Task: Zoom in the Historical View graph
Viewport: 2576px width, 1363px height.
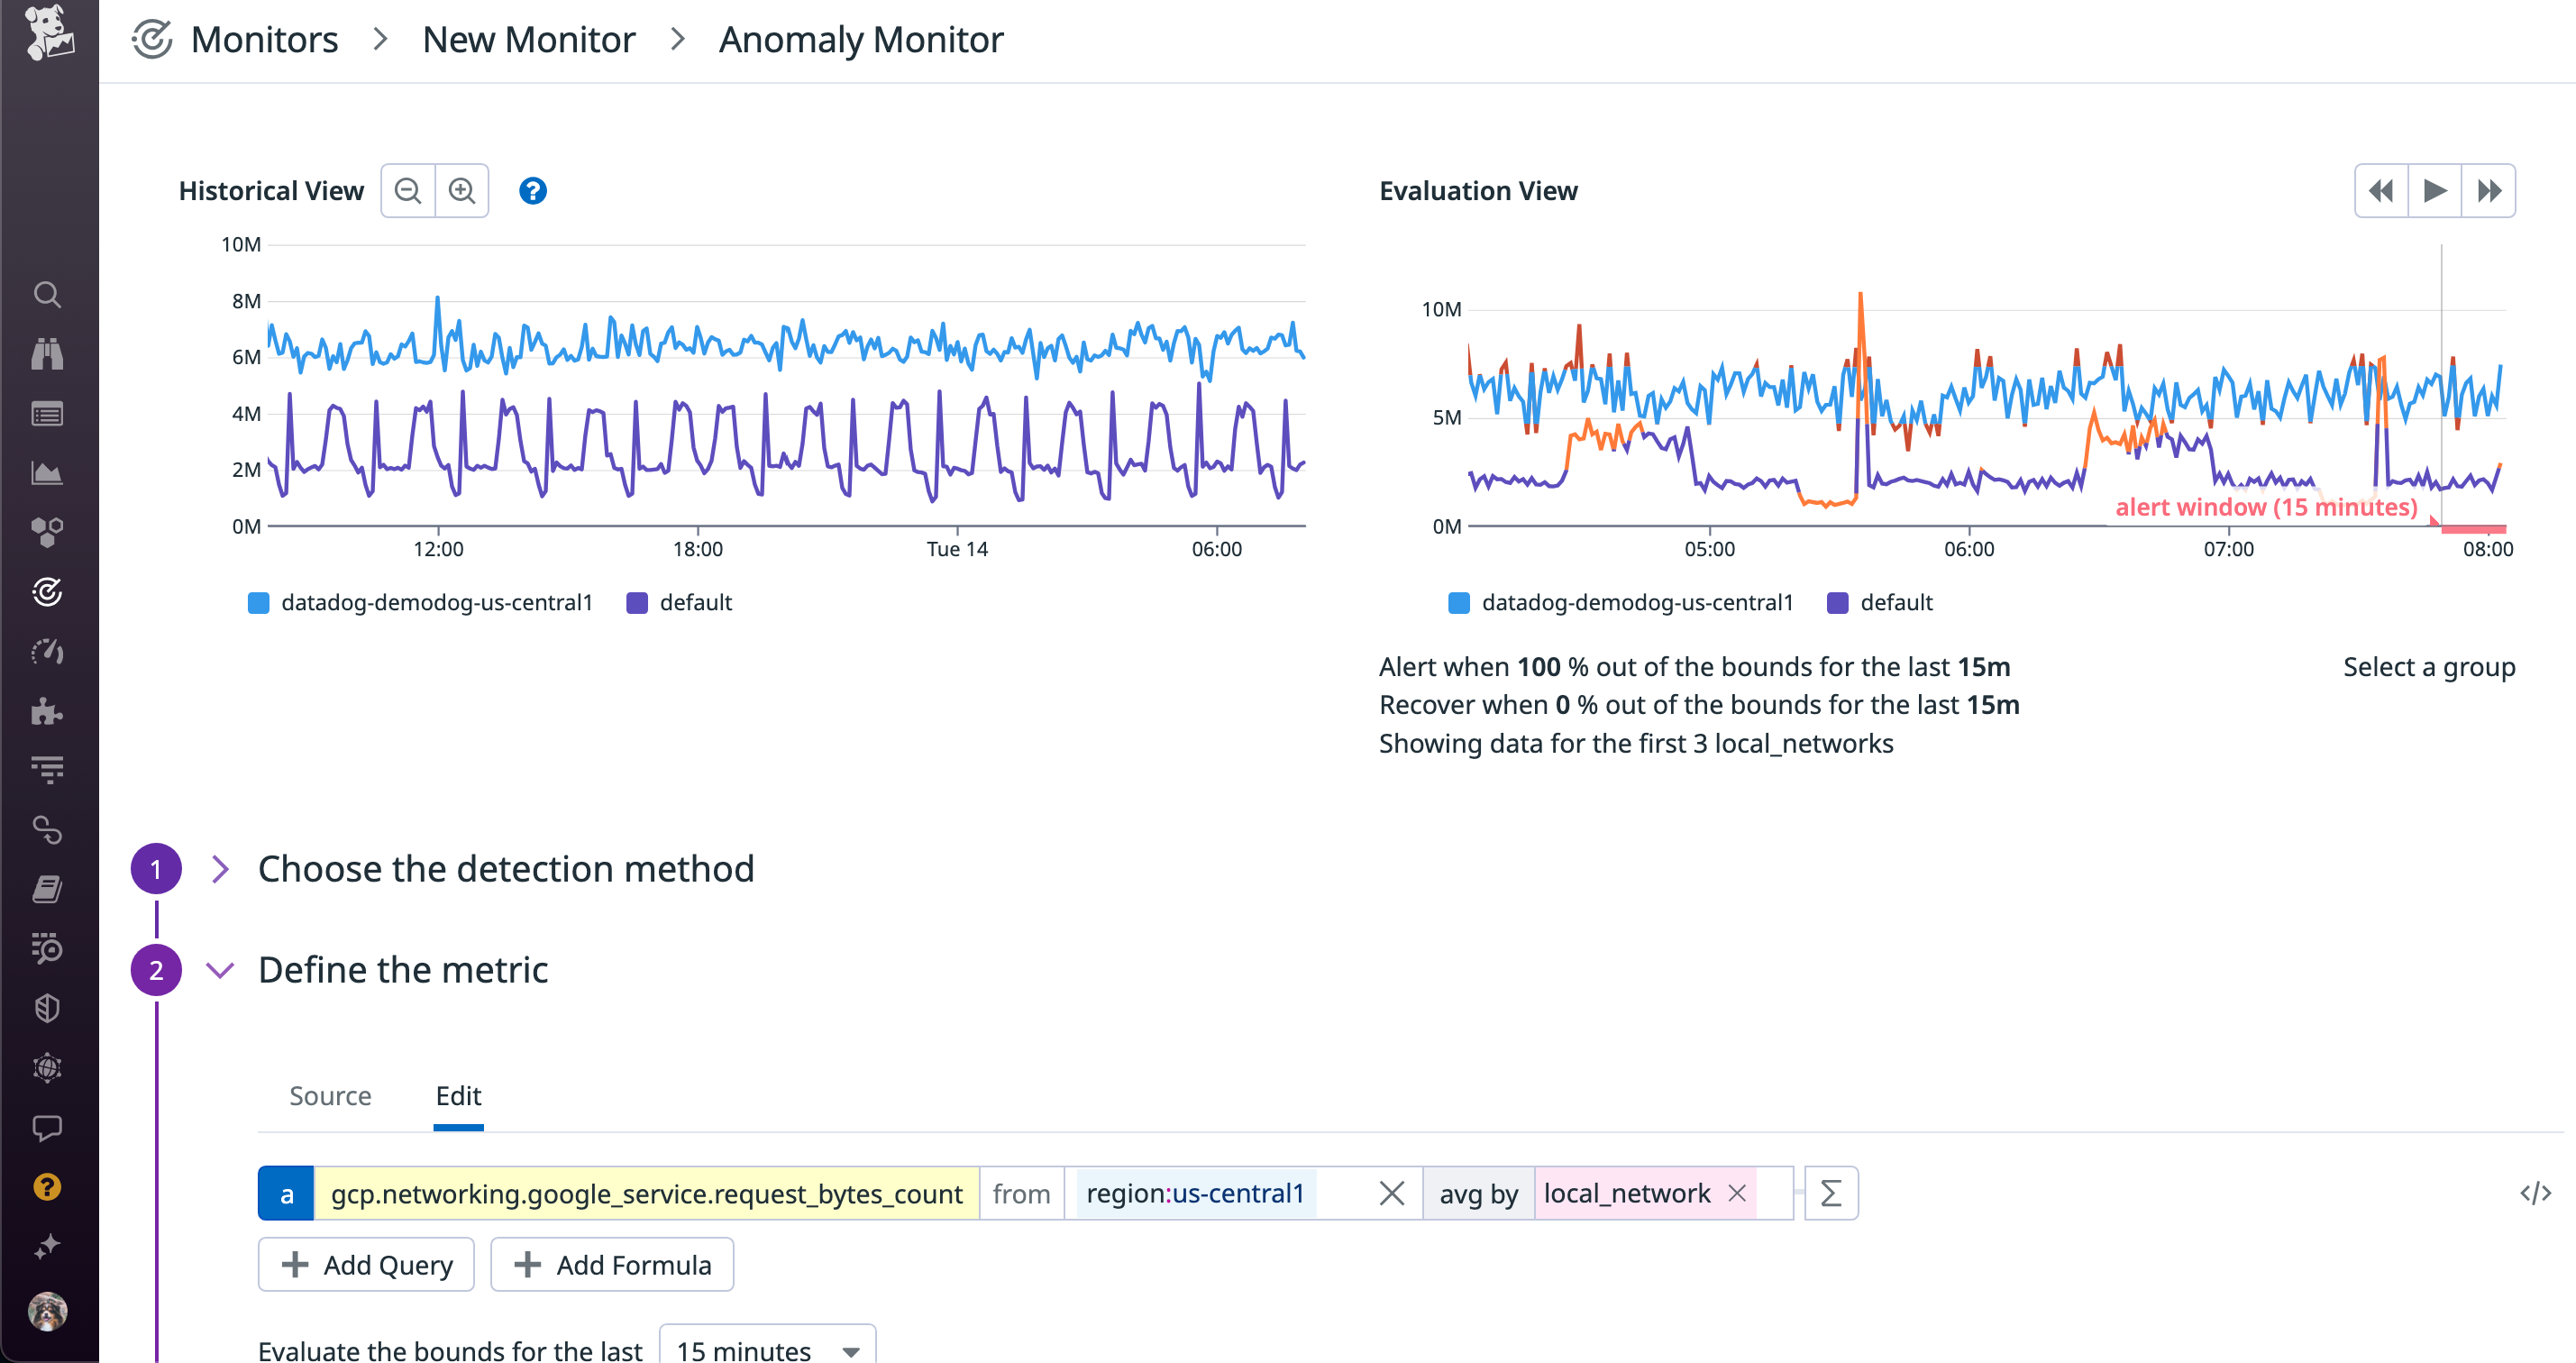Action: [x=462, y=190]
